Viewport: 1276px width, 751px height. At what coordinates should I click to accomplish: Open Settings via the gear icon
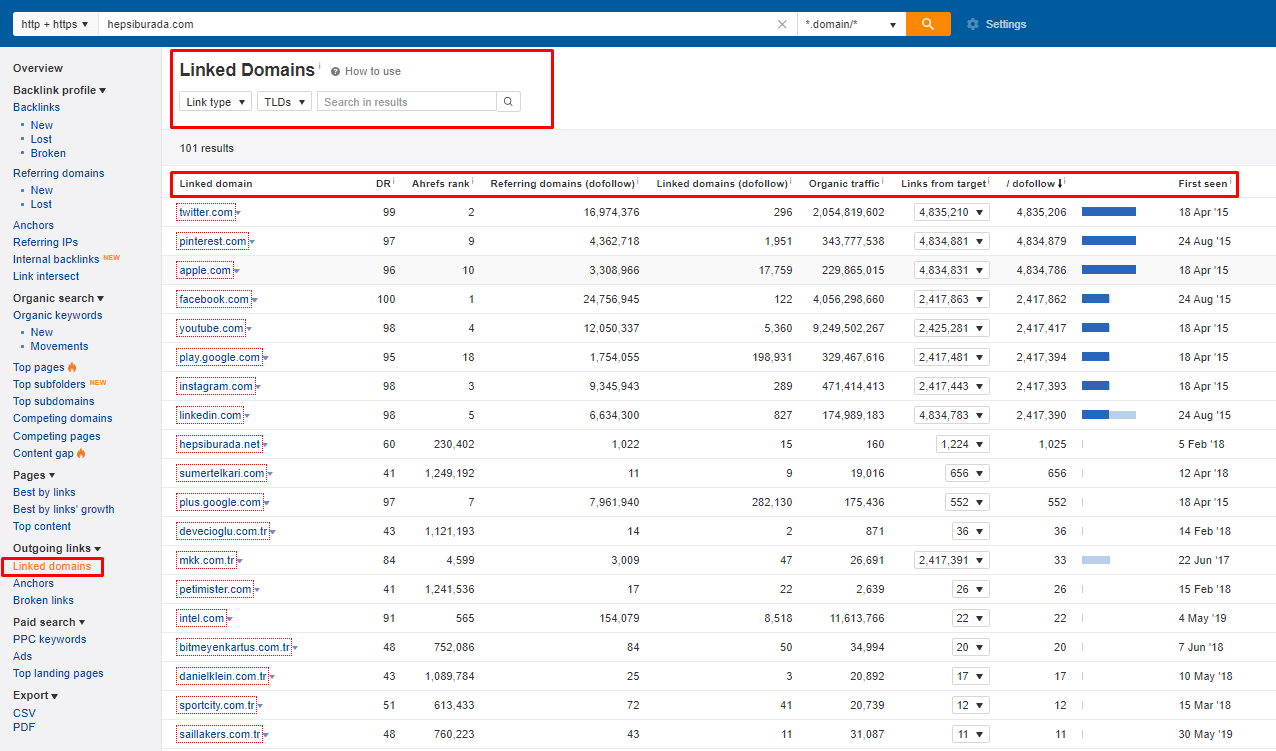(x=973, y=24)
